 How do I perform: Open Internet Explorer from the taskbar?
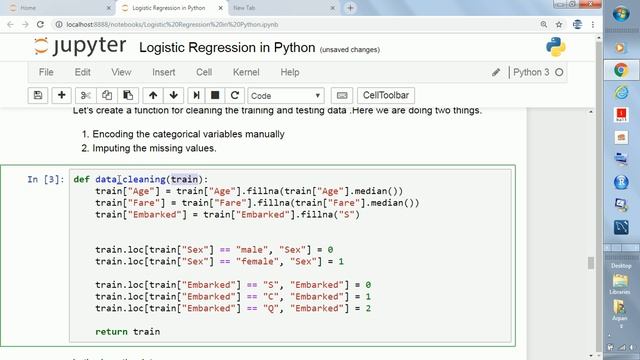pyautogui.click(x=621, y=93)
